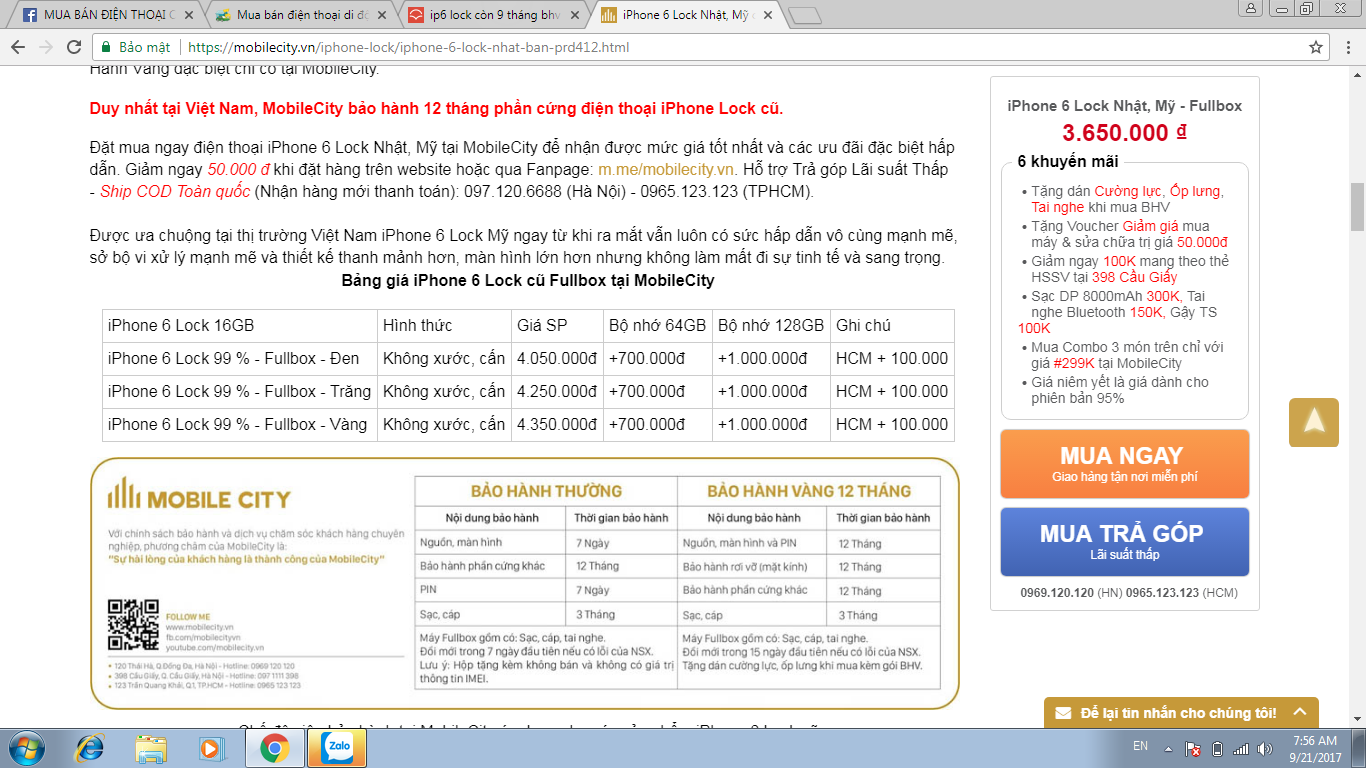Close the MUA BÁN ĐIỆN THOẠI Facebook tab
The width and height of the screenshot is (1366, 768).
[189, 15]
